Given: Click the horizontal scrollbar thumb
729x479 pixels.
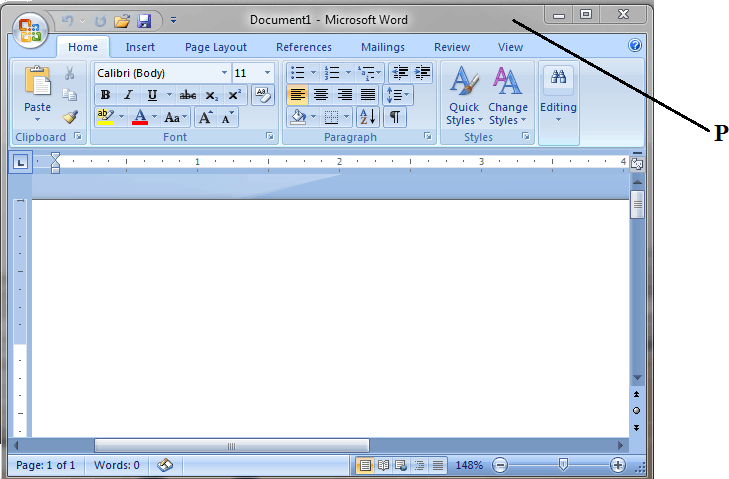Looking at the screenshot, I should (x=232, y=446).
